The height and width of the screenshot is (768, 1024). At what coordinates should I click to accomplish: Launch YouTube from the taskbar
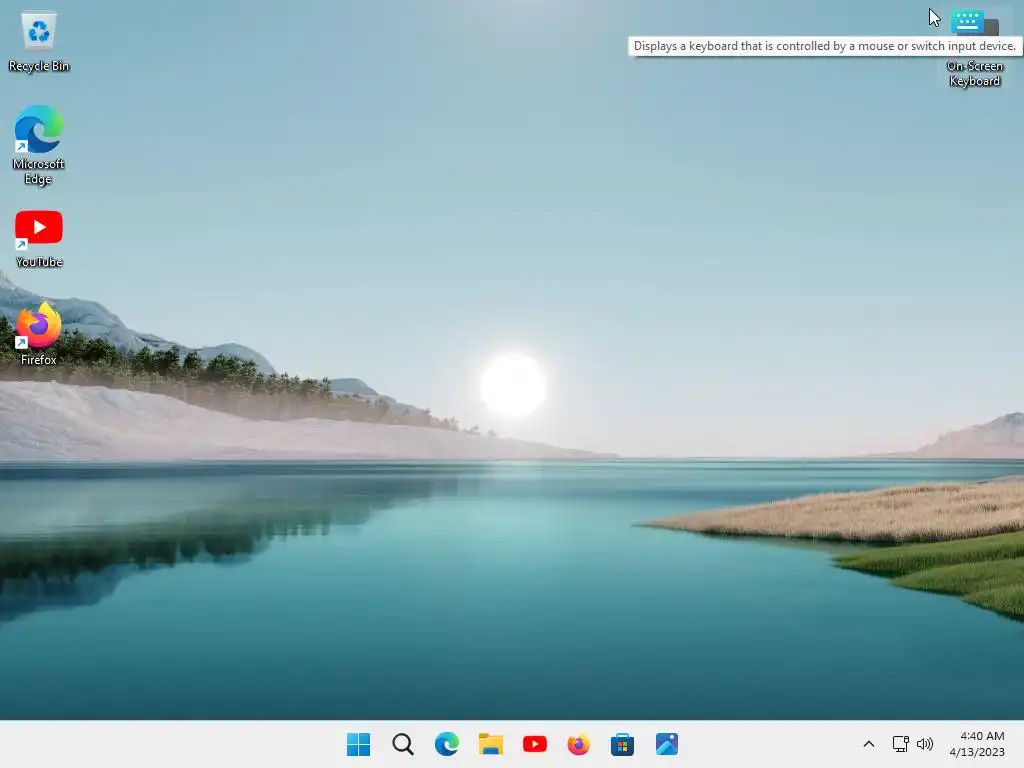pos(535,744)
